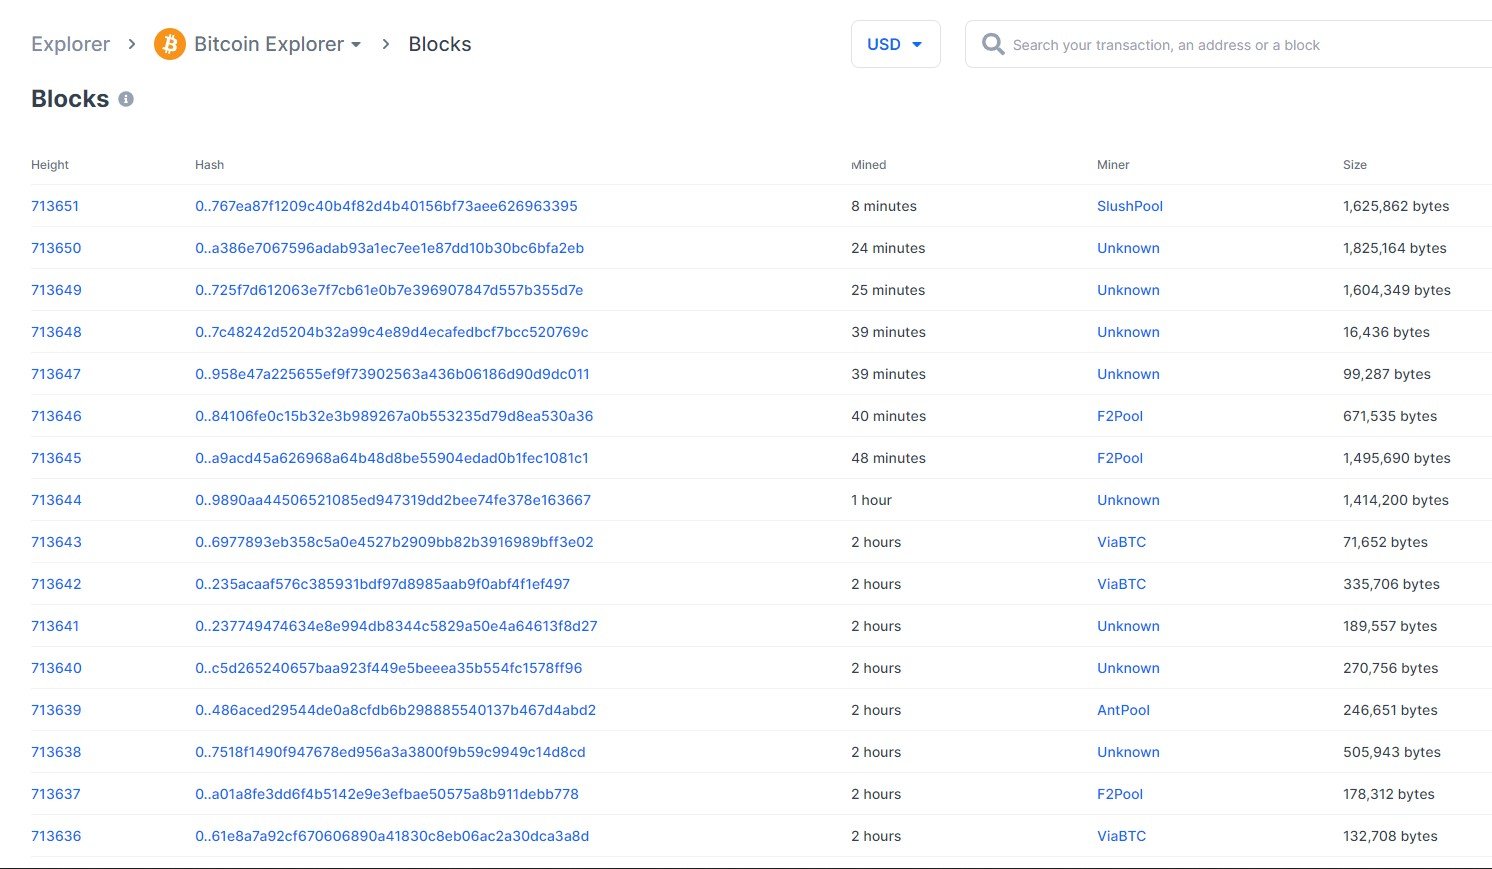Open F2Pool miner for block 713646

pyautogui.click(x=1120, y=416)
